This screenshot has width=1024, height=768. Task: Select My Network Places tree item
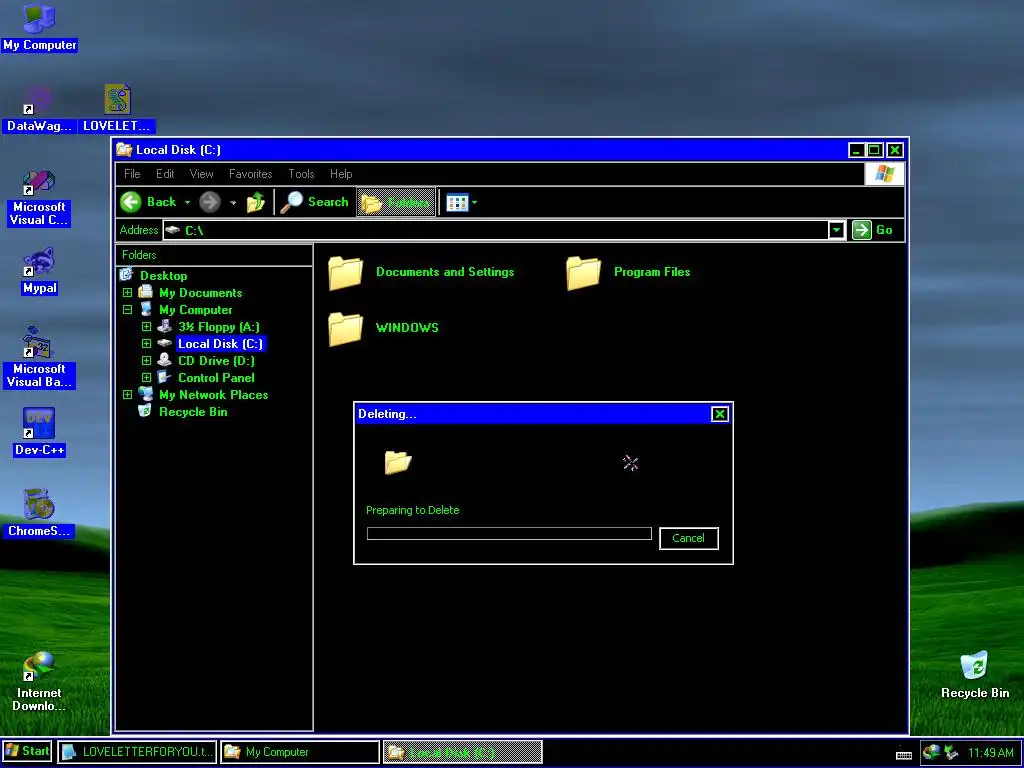214,394
